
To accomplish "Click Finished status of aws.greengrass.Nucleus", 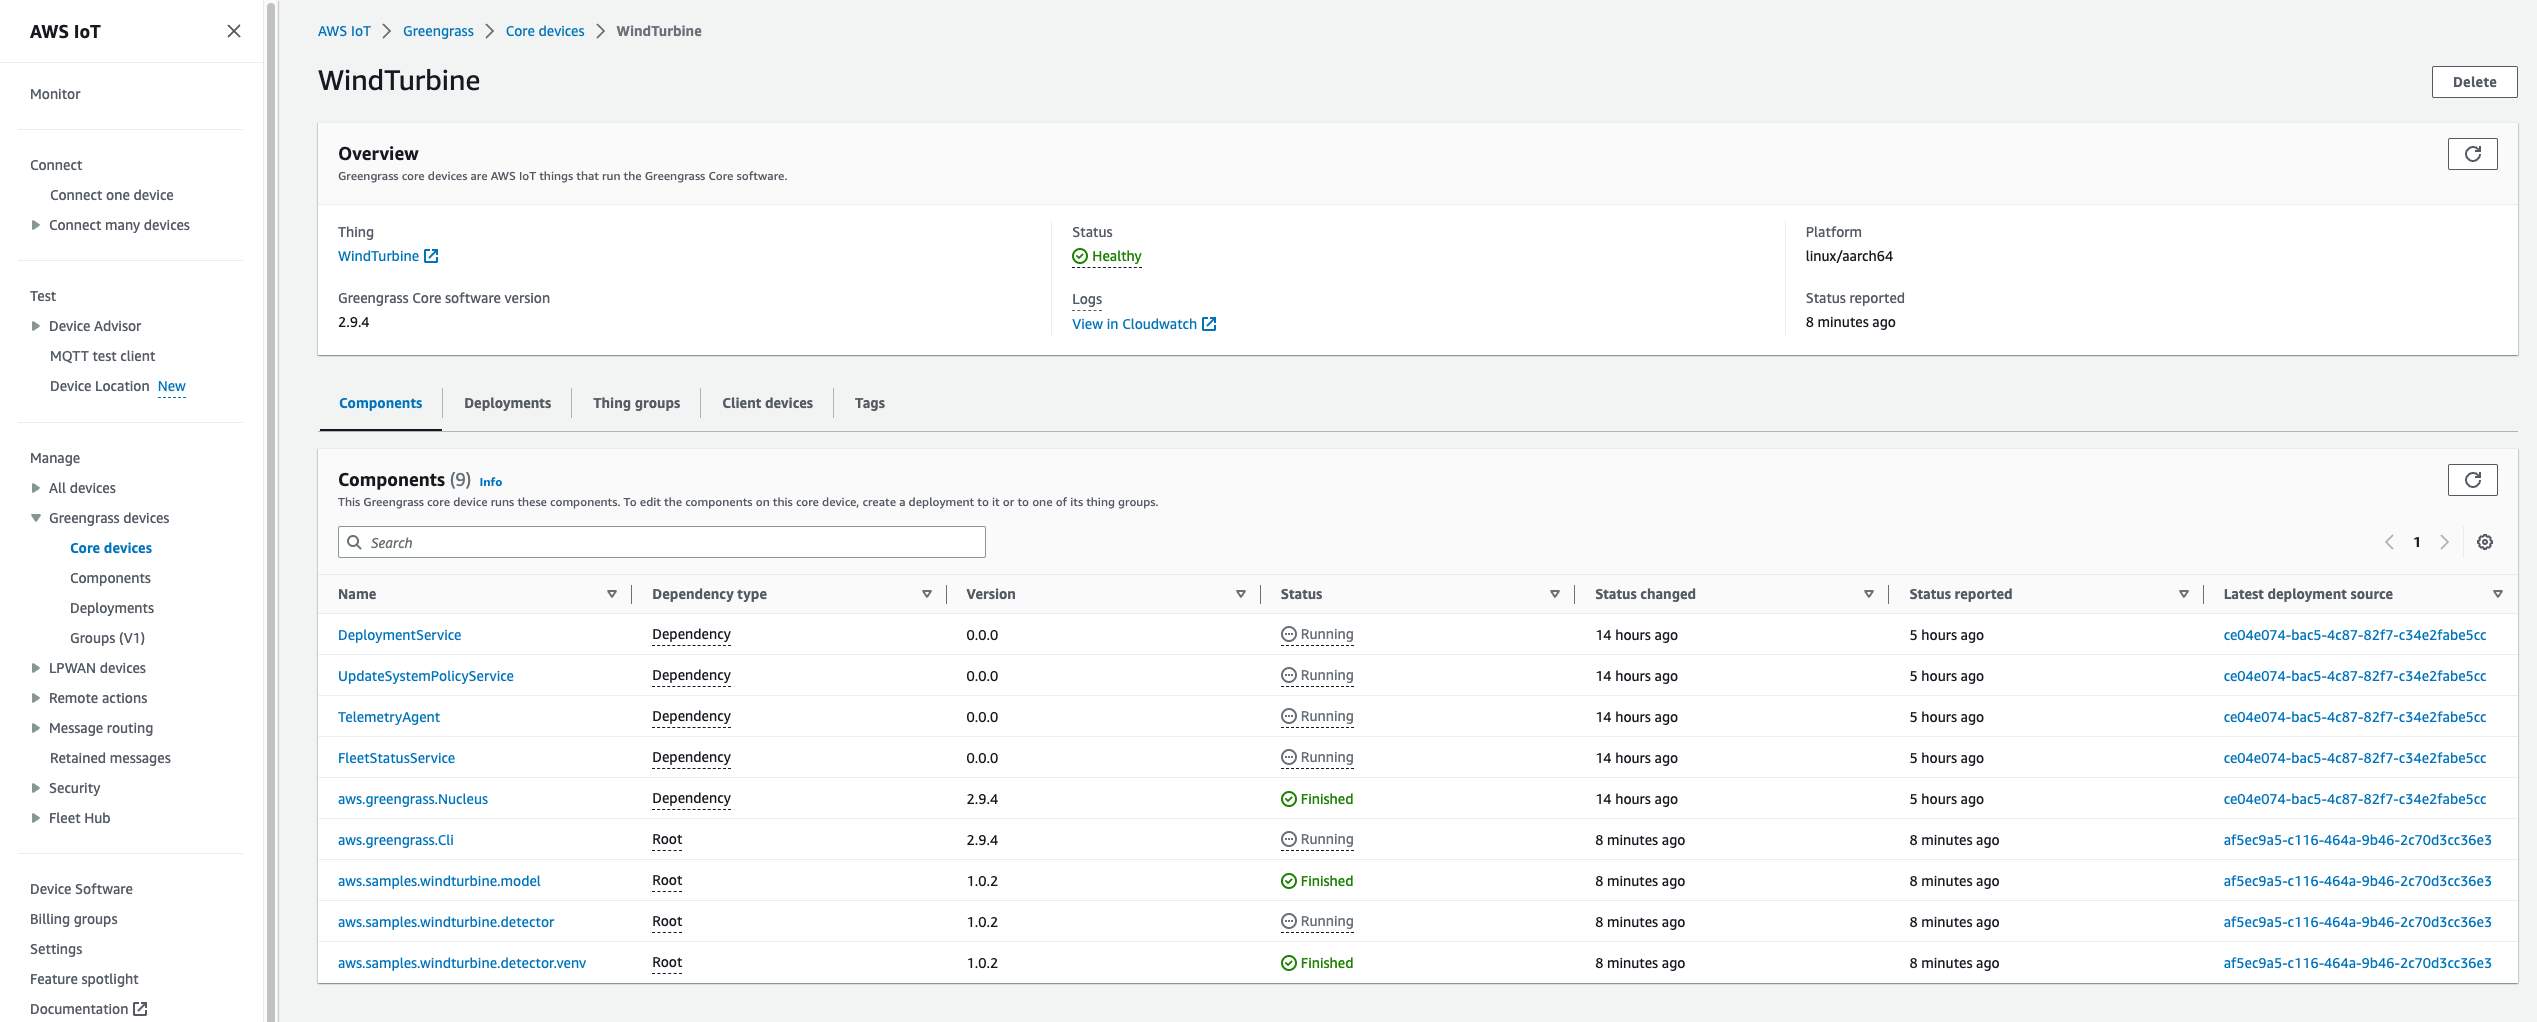I will [x=1317, y=799].
